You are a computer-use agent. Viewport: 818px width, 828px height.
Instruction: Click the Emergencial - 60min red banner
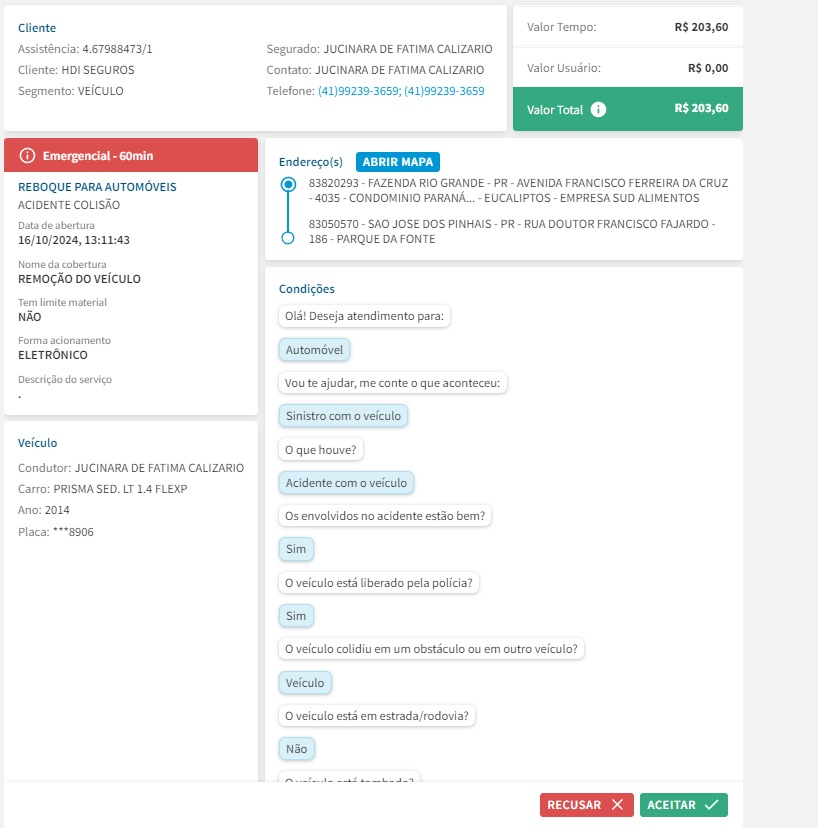pyautogui.click(x=131, y=155)
